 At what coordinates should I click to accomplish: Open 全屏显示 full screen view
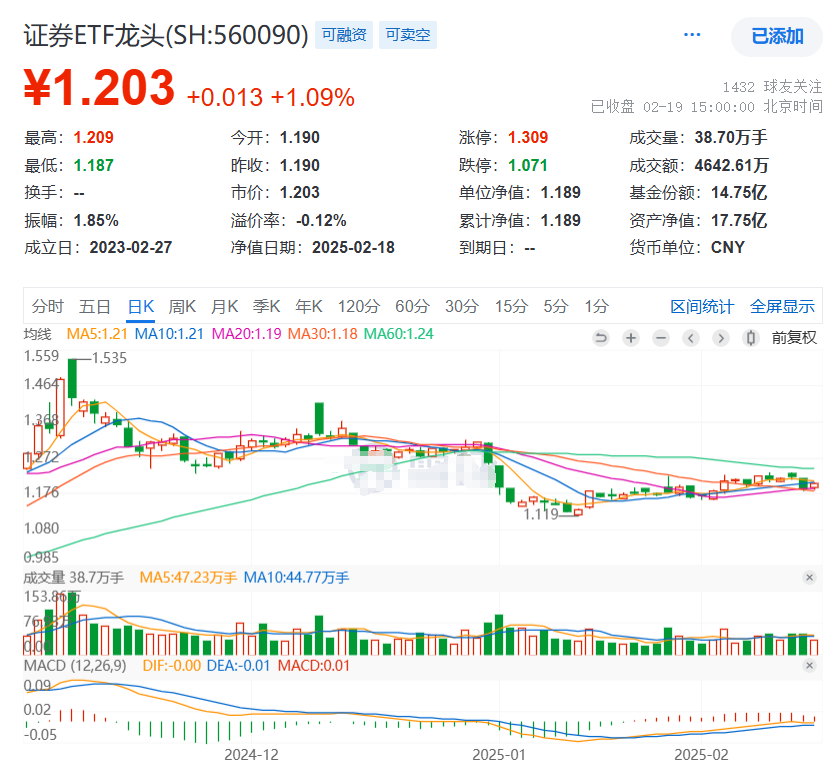pos(783,307)
